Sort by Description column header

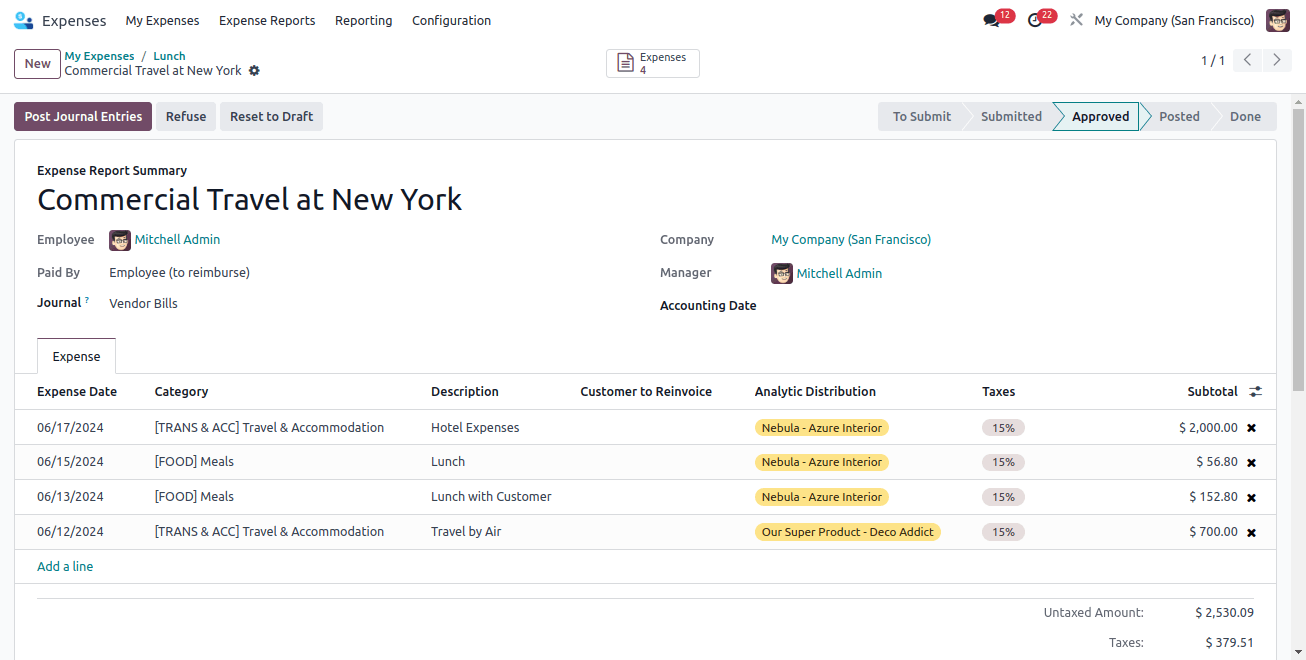tap(465, 392)
